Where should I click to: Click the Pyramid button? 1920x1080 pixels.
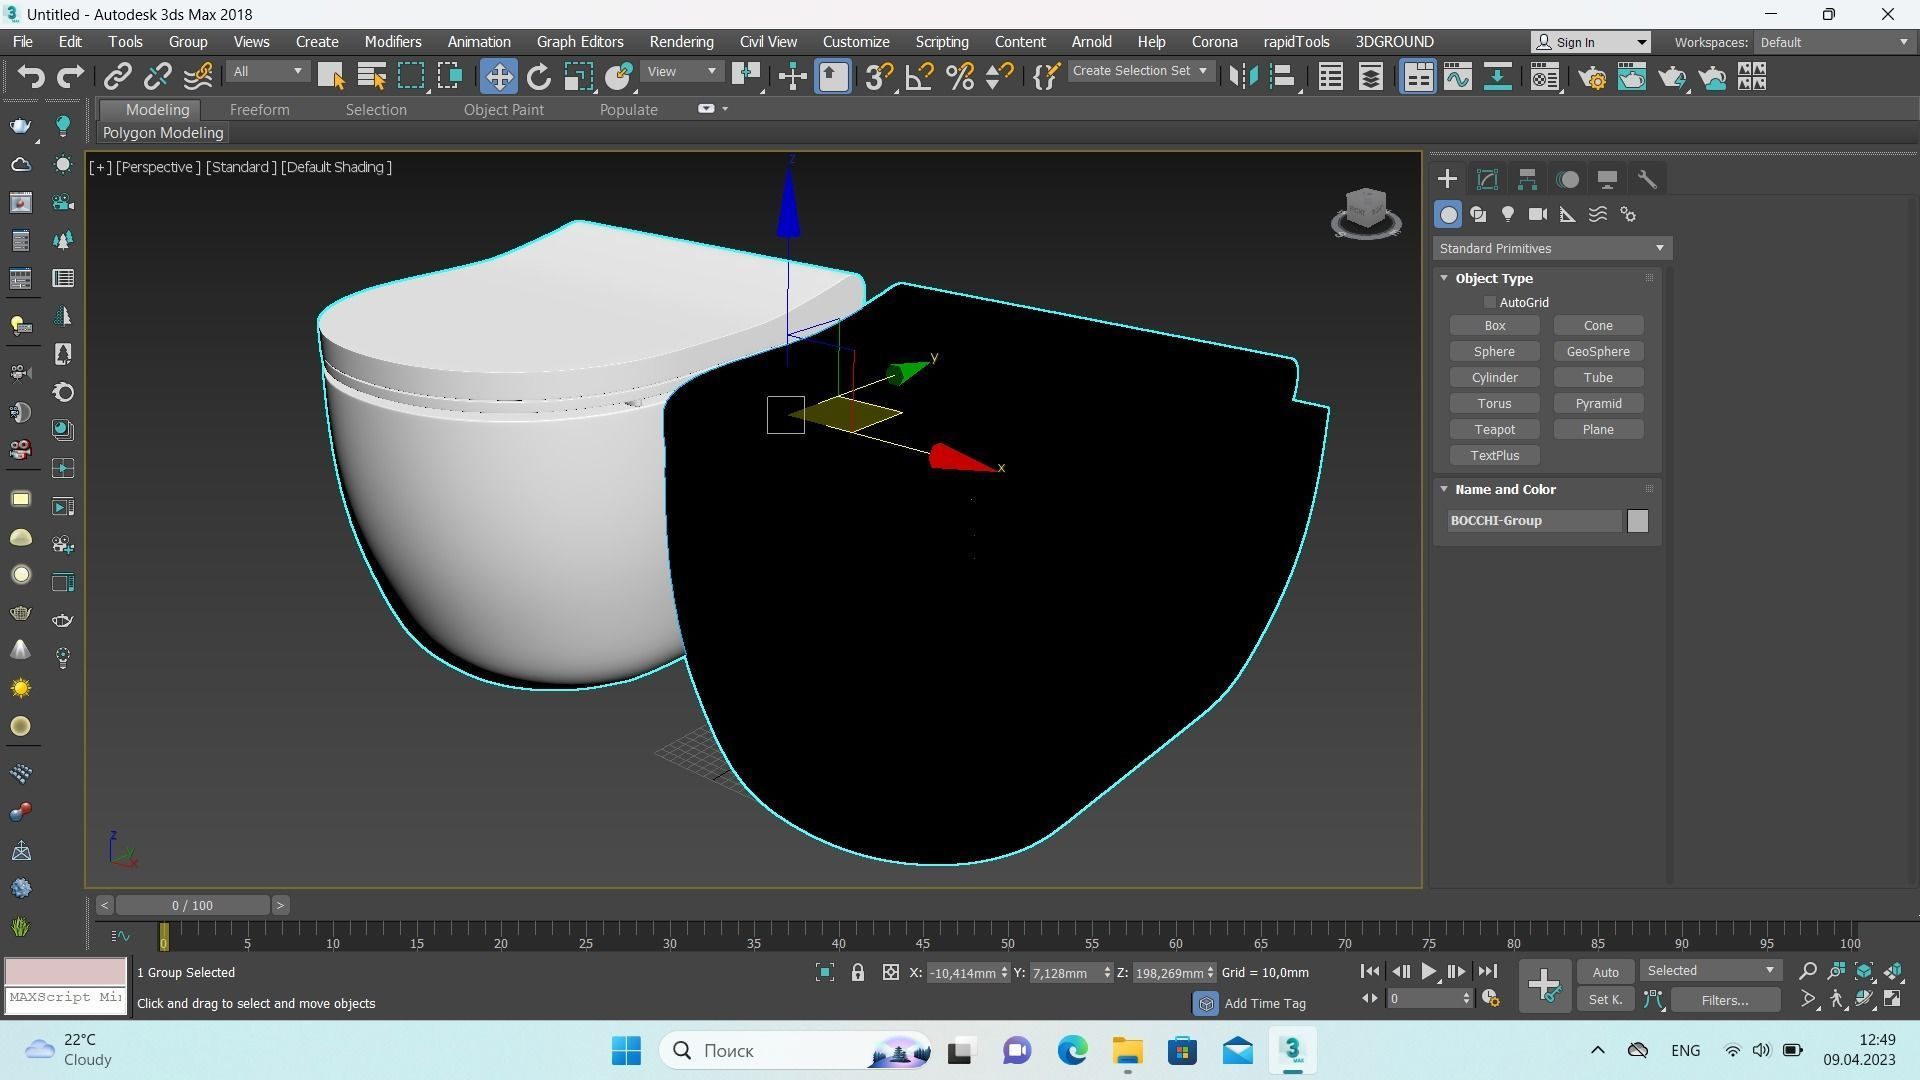[x=1598, y=404]
